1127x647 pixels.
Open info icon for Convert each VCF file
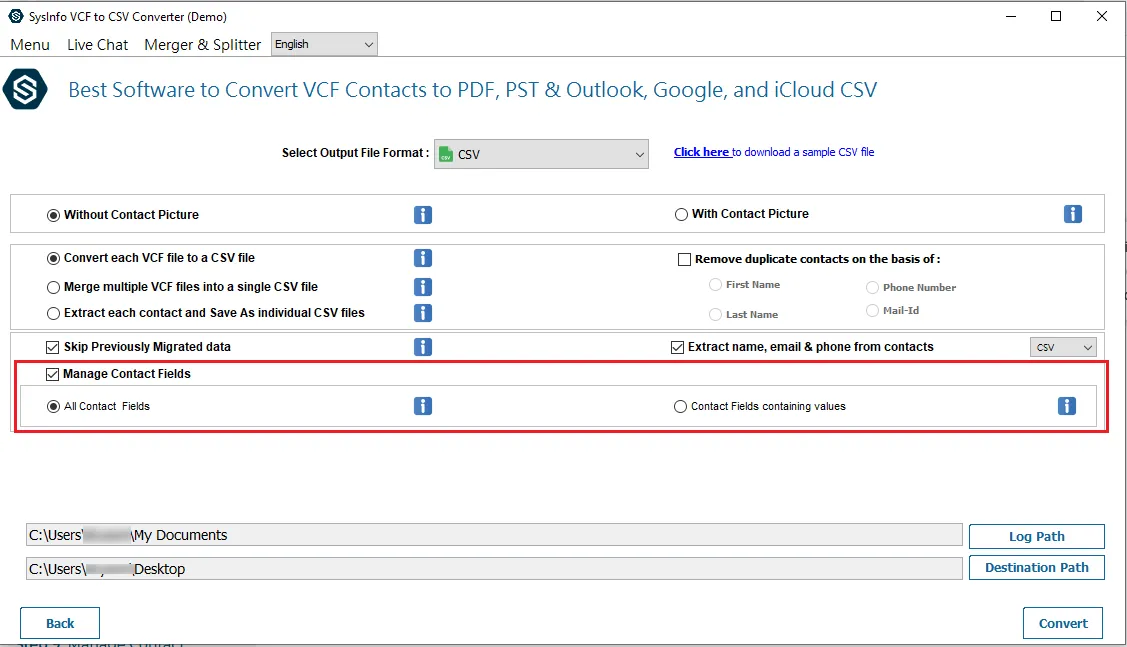423,258
